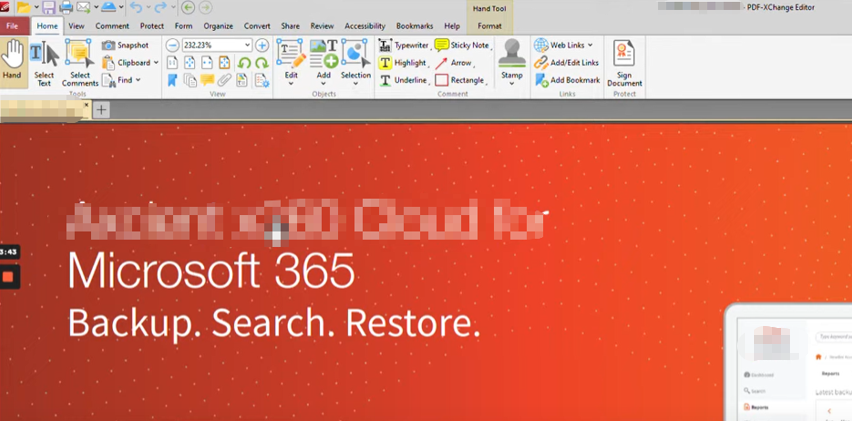The height and width of the screenshot is (421, 852).
Task: Select the Sticky Note tool
Action: (x=462, y=45)
